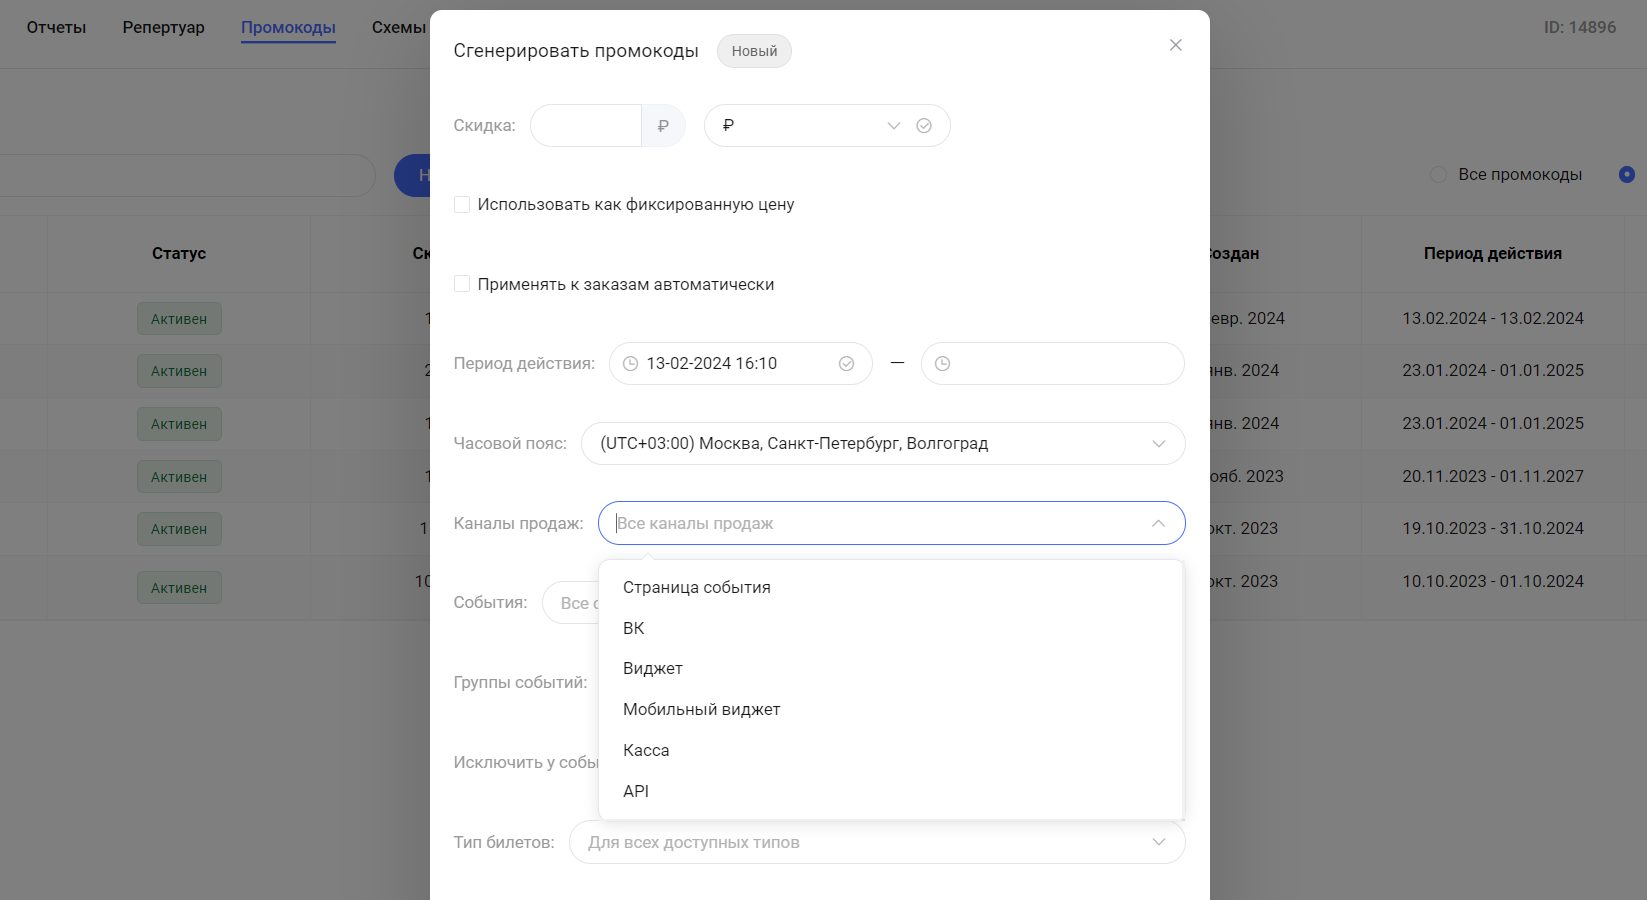This screenshot has width=1647, height=900.
Task: Open the 'События' selector
Action: coord(571,603)
